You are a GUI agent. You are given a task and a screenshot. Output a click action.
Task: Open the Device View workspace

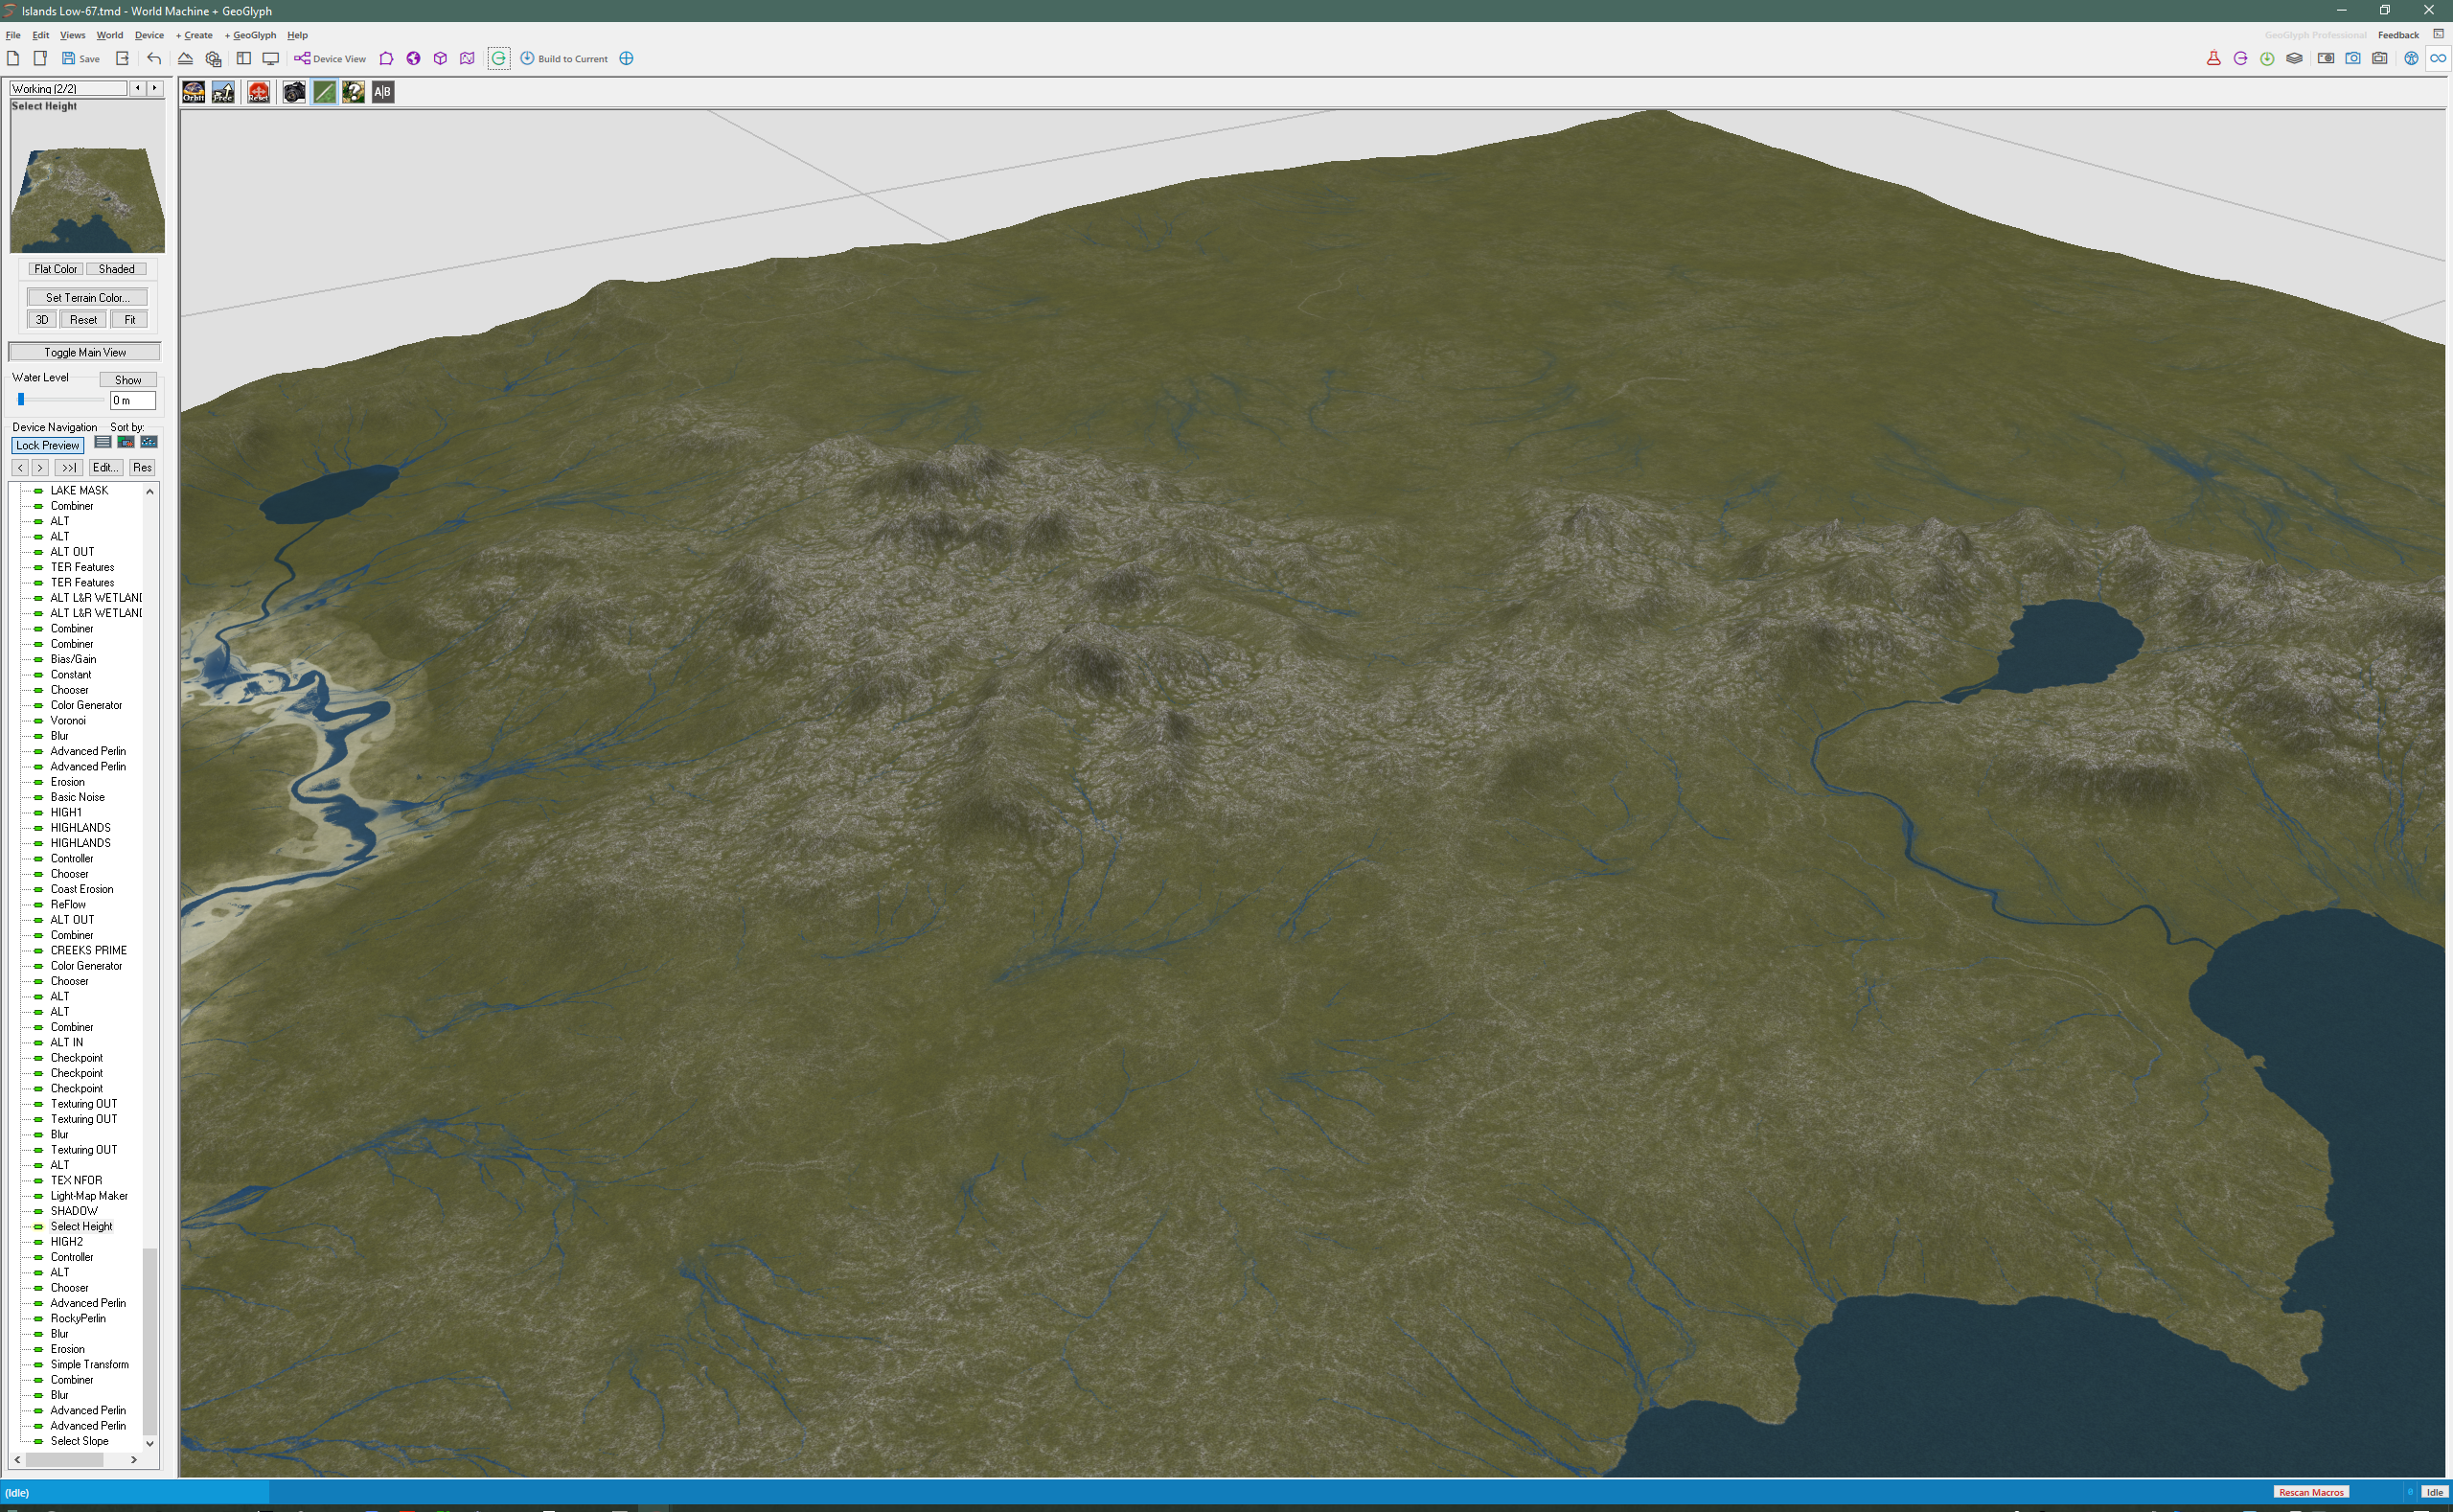(330, 59)
